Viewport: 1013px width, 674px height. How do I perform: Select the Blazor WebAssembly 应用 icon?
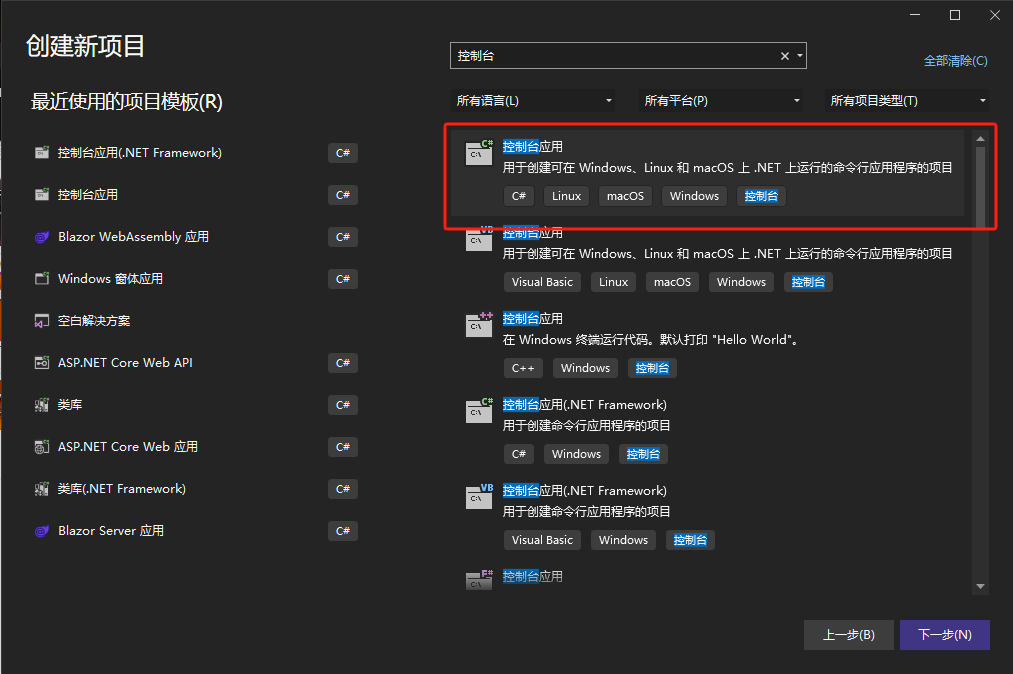pos(41,237)
